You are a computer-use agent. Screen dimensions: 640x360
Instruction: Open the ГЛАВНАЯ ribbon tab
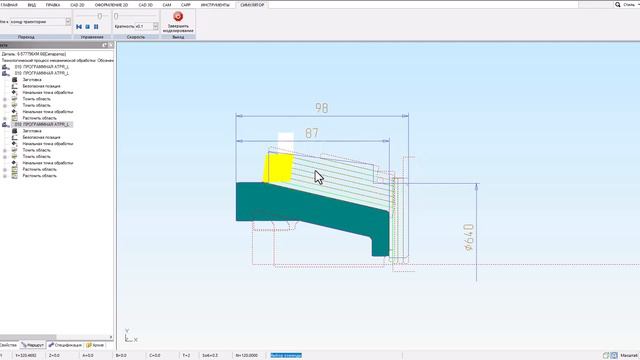click(x=9, y=5)
